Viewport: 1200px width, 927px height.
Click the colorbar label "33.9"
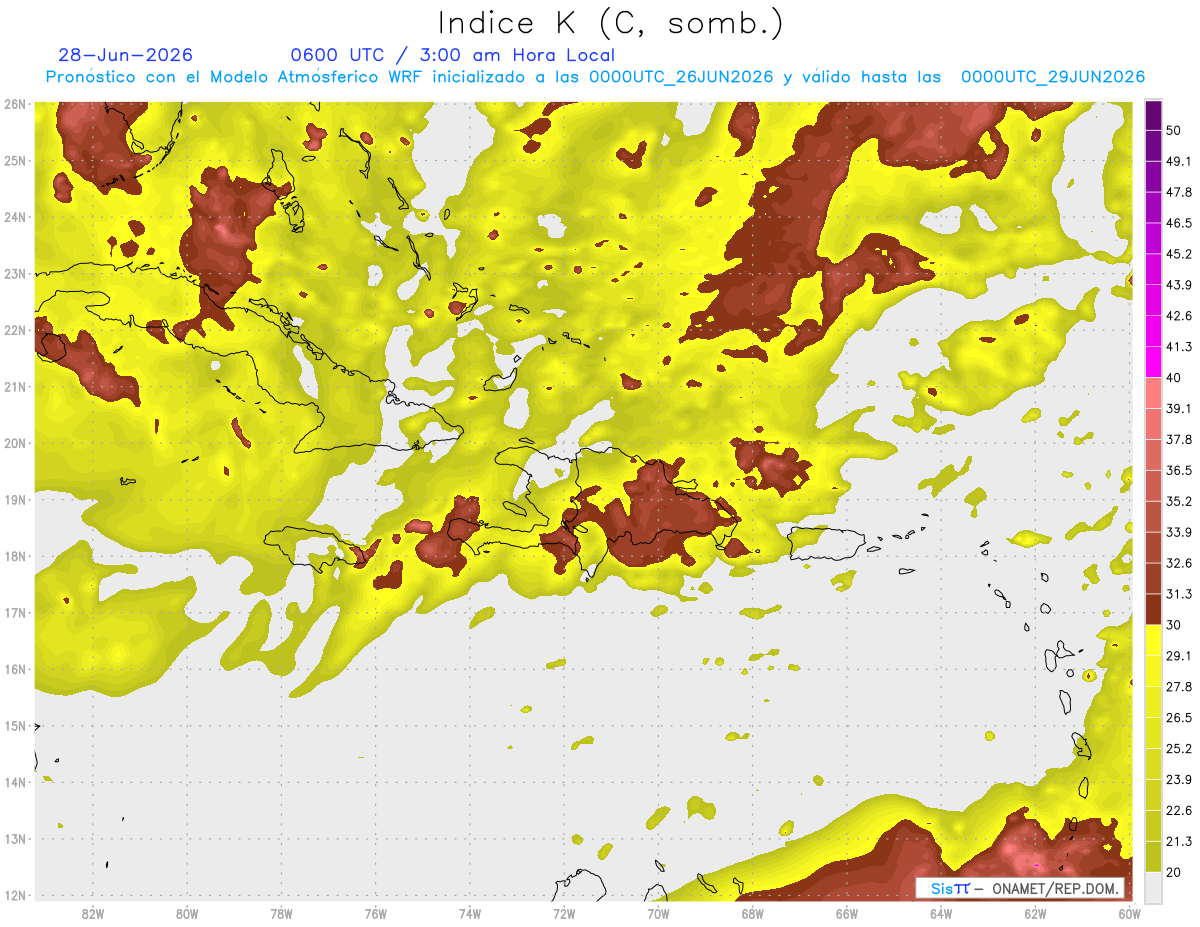coord(1179,532)
